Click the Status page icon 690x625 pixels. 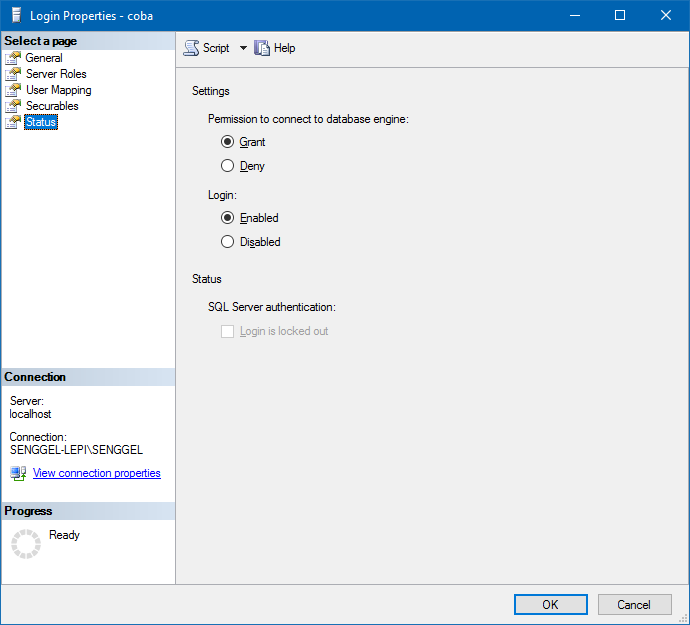(x=13, y=122)
